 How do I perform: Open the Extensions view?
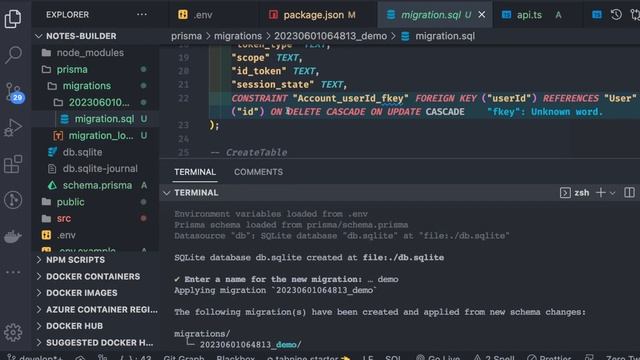point(13,164)
